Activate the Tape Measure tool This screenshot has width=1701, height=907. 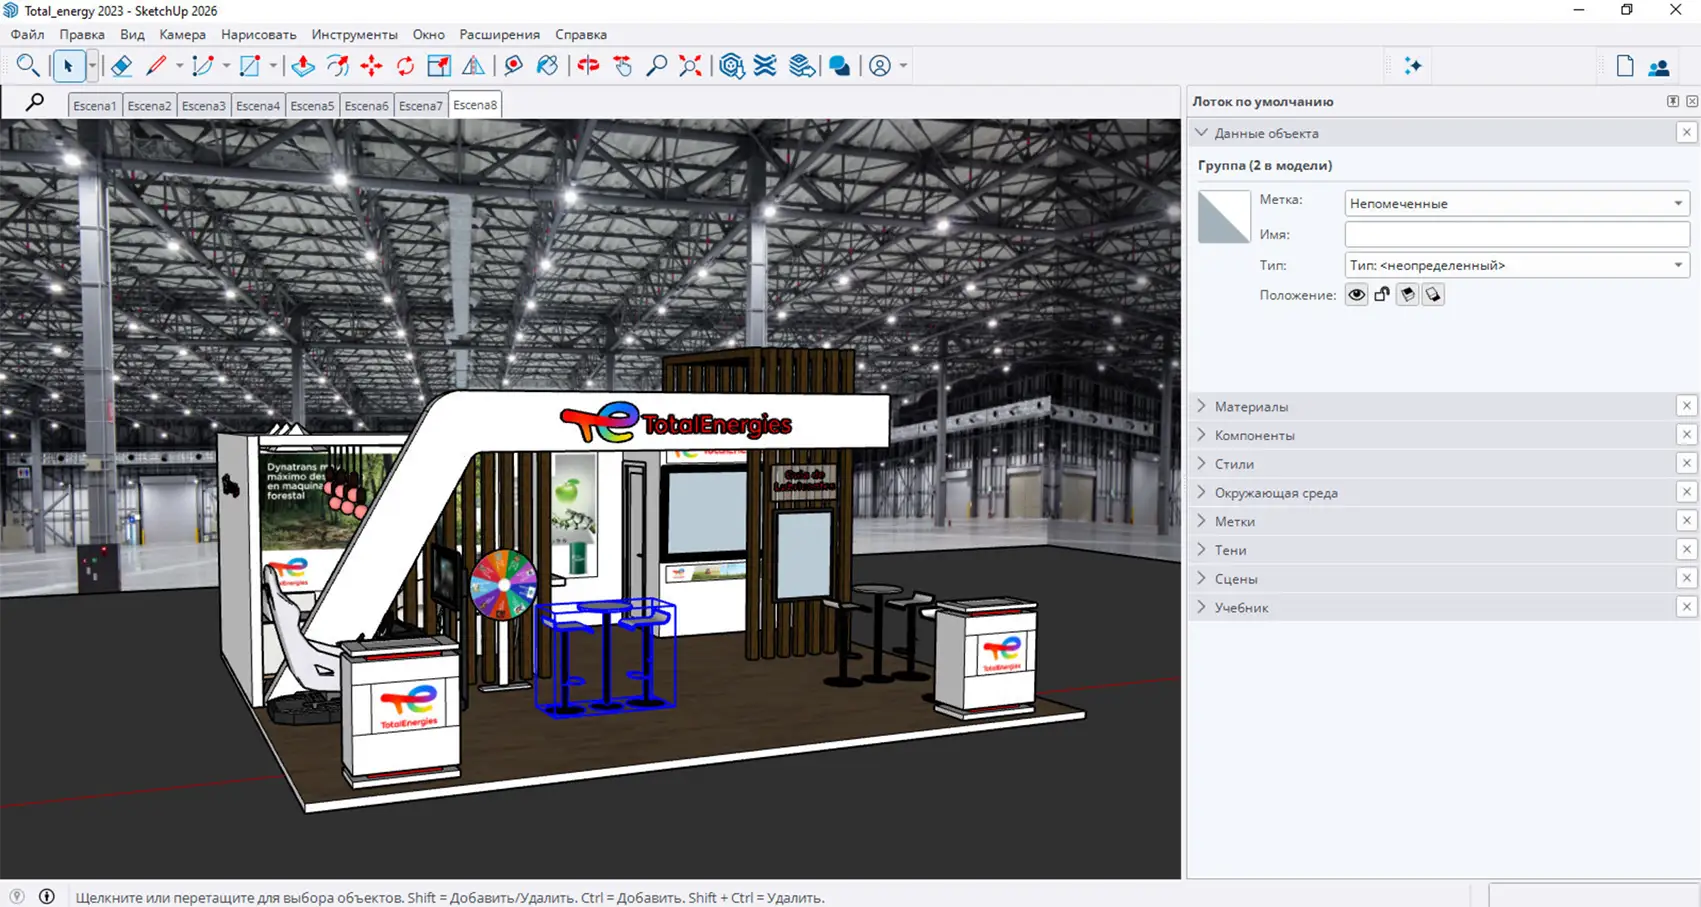pyautogui.click(x=513, y=66)
